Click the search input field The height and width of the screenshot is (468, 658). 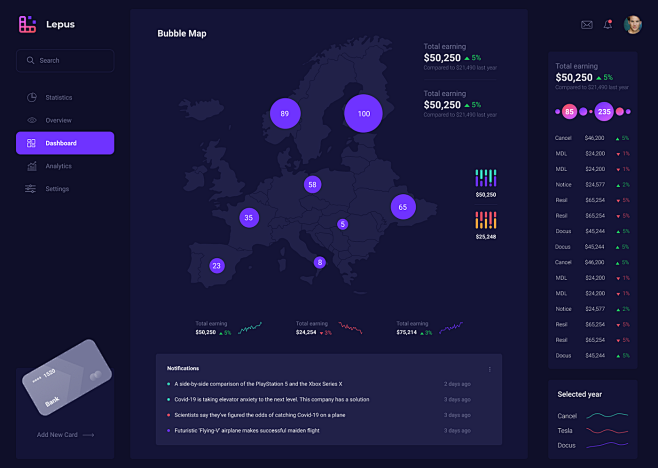65,61
